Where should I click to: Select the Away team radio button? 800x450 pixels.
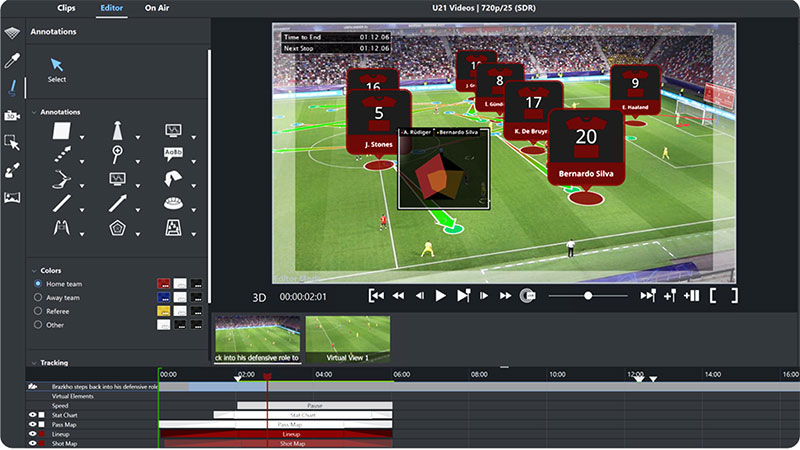(38, 297)
